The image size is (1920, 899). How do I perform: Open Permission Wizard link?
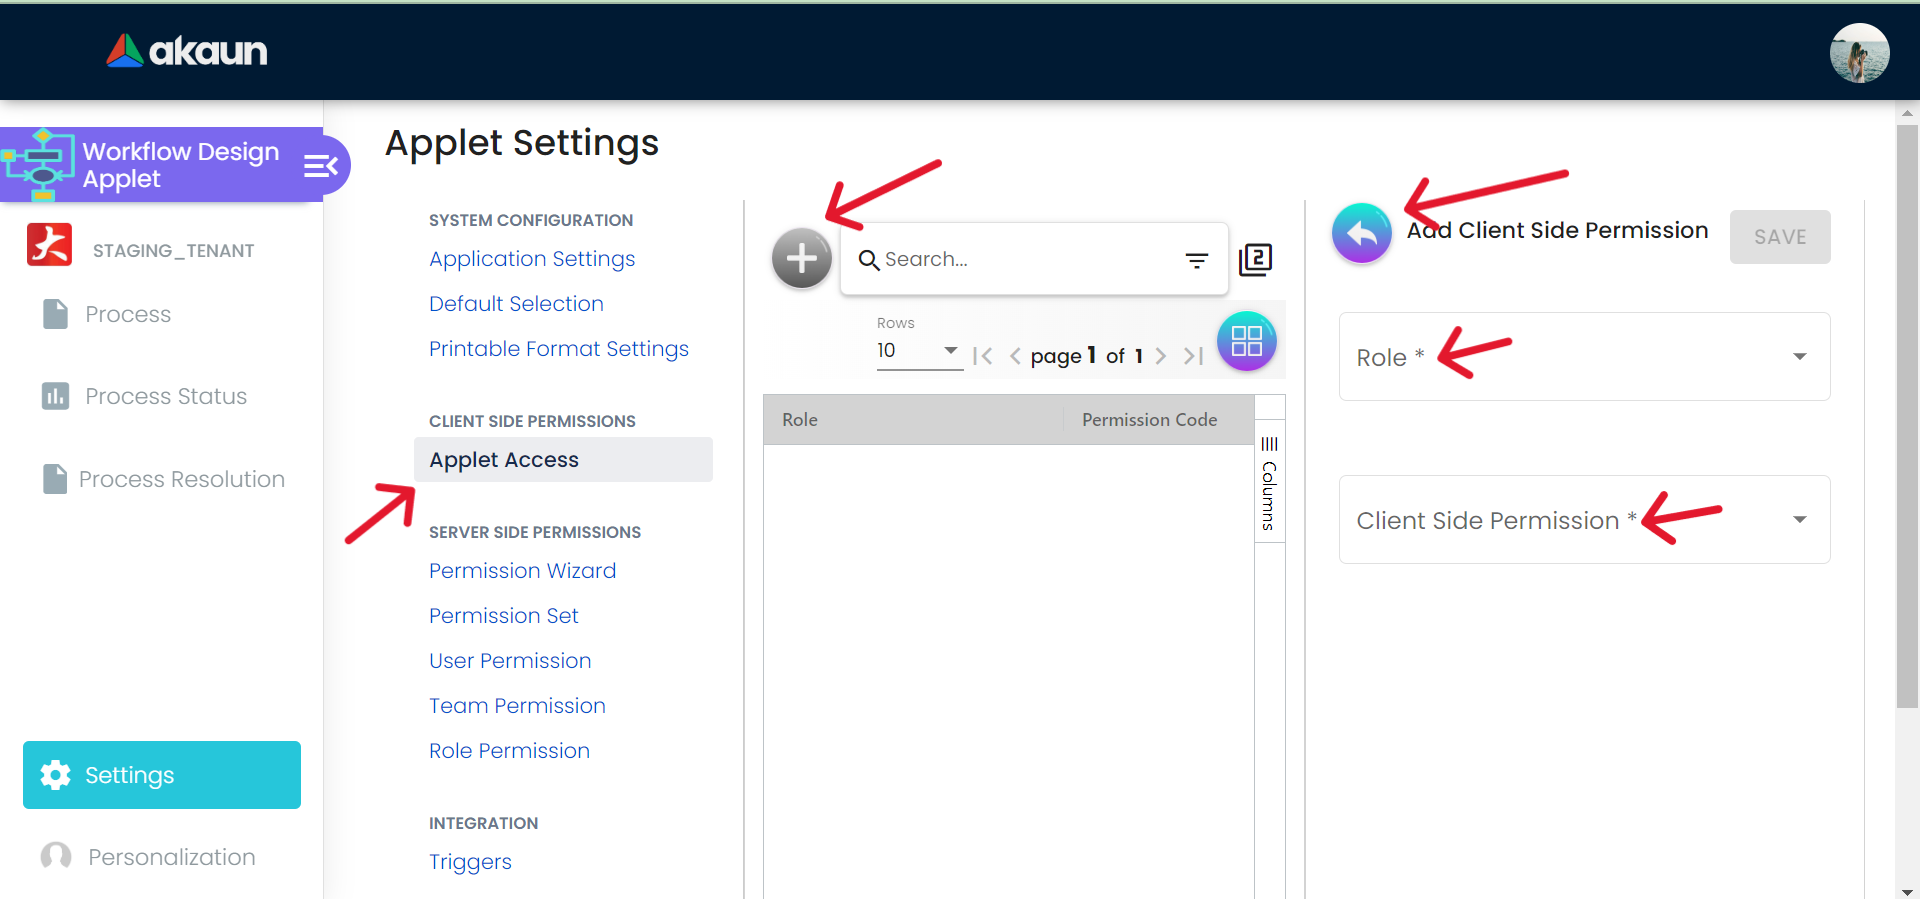pos(522,571)
